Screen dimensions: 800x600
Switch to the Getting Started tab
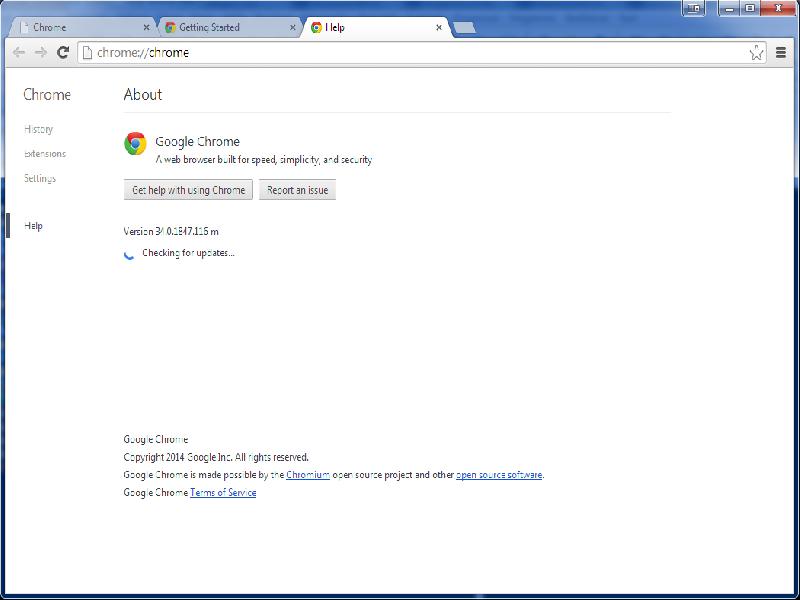click(x=229, y=28)
